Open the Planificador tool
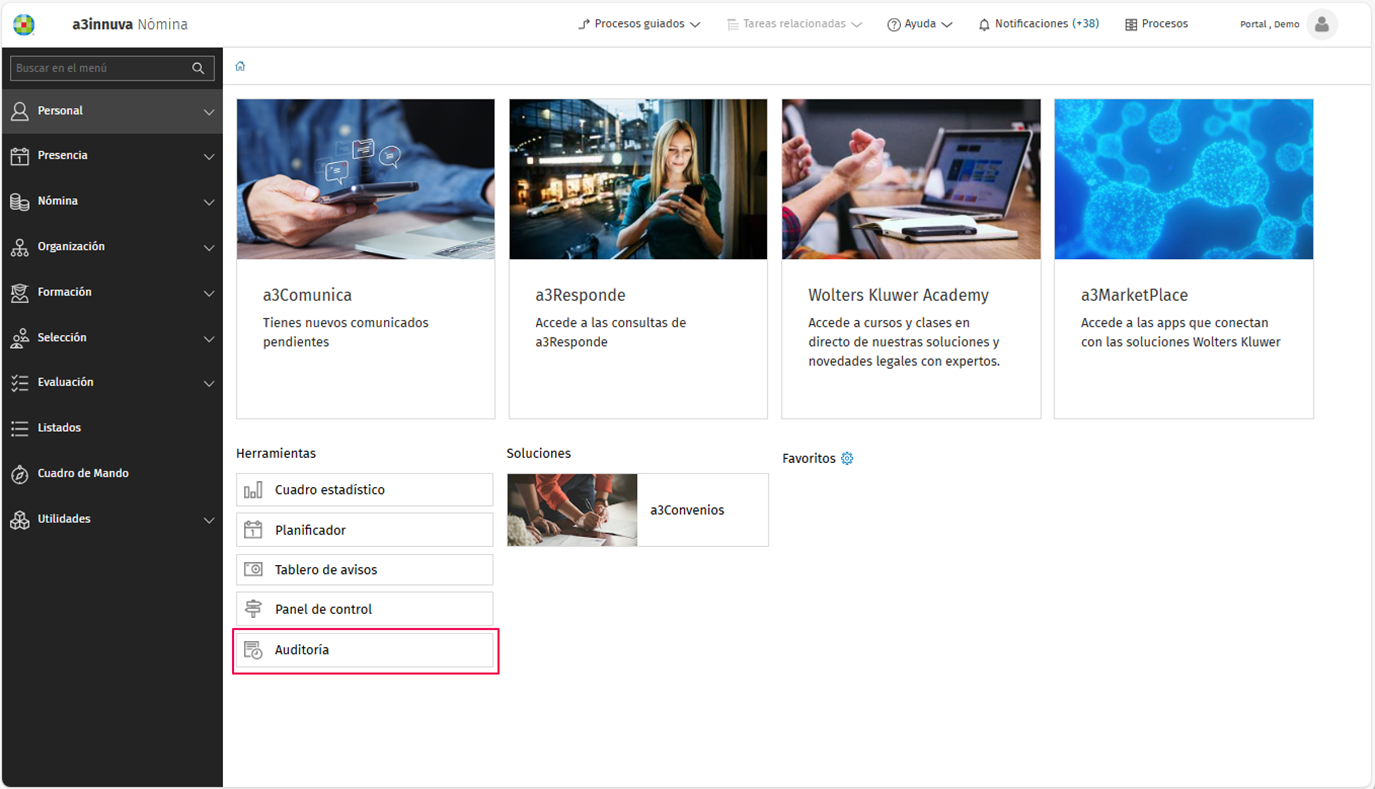 pyautogui.click(x=365, y=530)
